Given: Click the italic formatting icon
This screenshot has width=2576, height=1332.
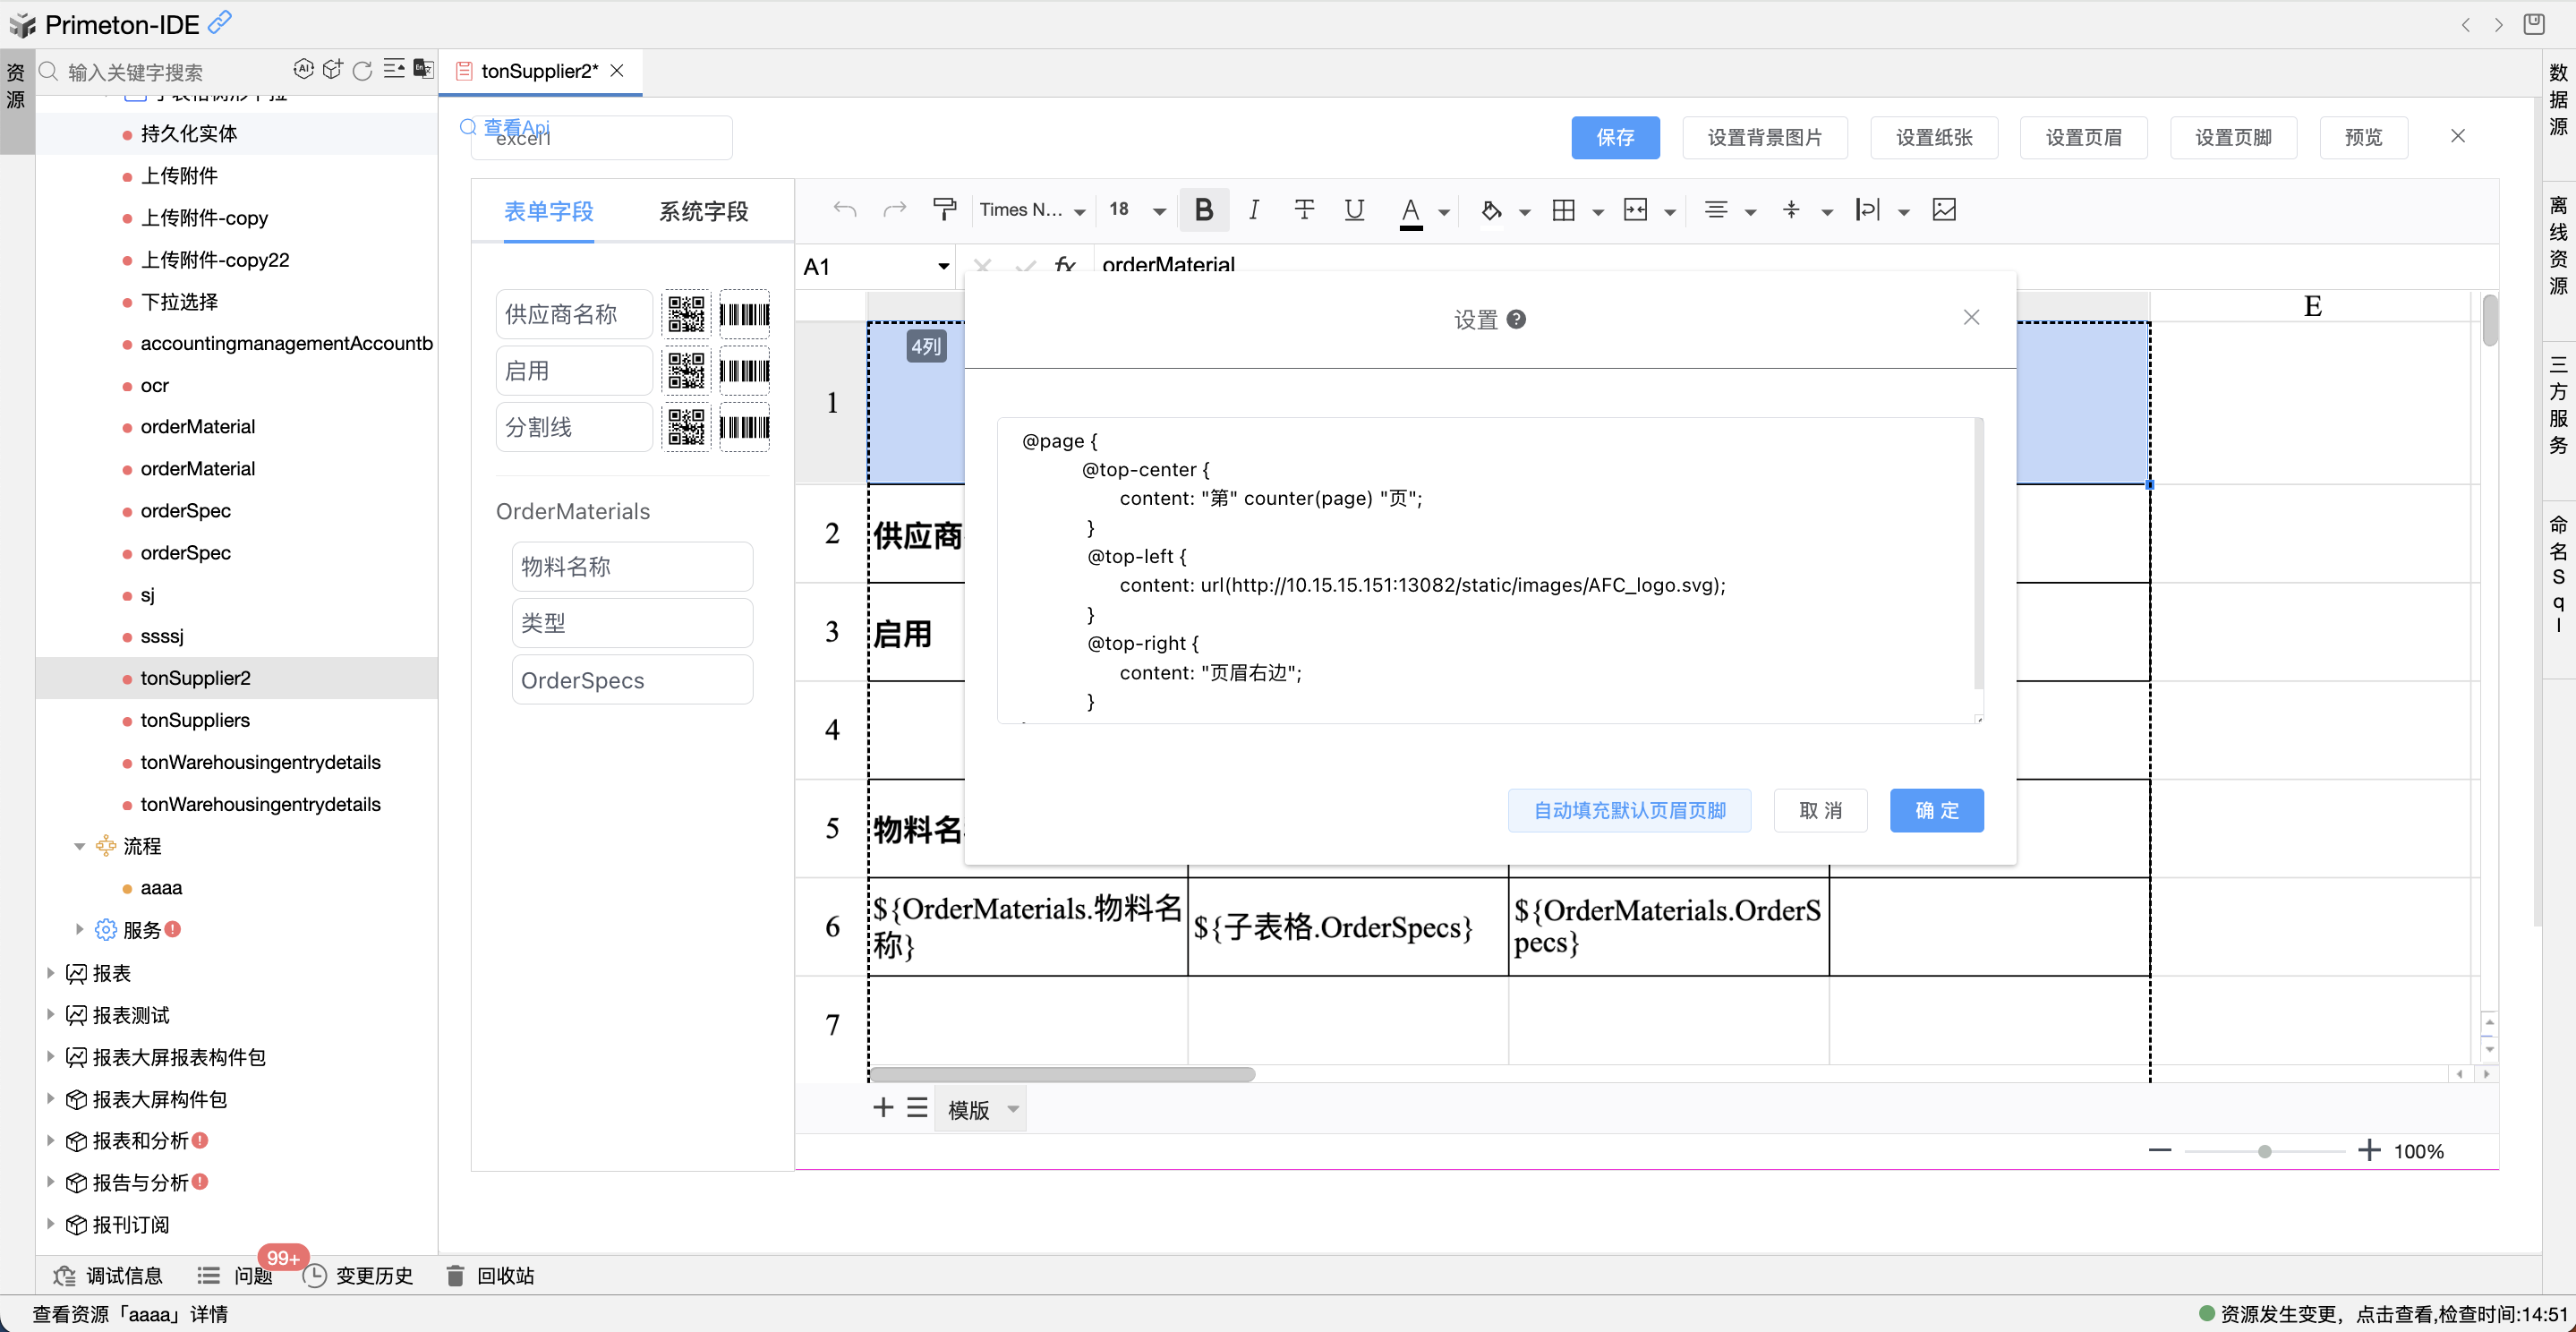Looking at the screenshot, I should pyautogui.click(x=1253, y=210).
